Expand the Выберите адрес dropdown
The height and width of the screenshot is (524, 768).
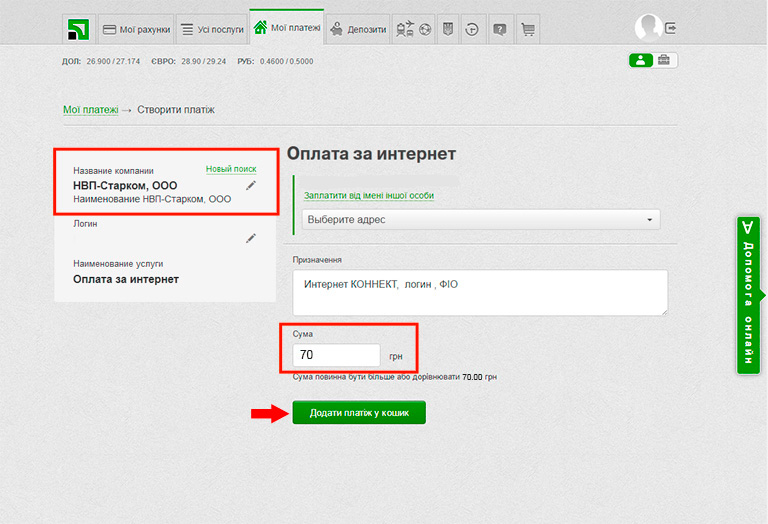(481, 219)
